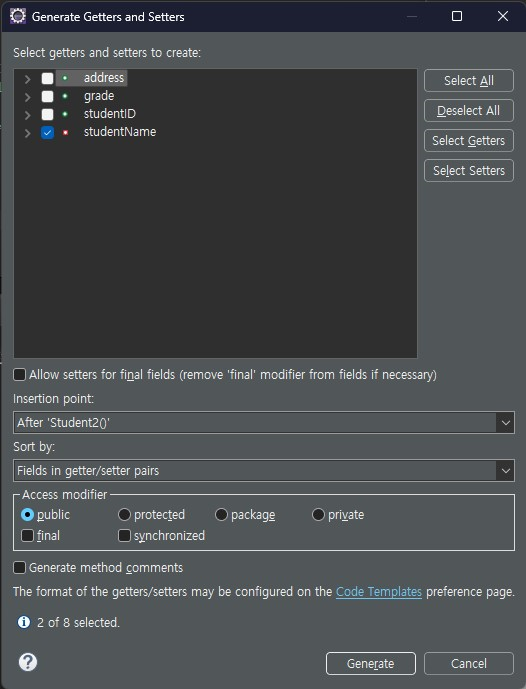Uncheck the studentName field checkbox
Image resolution: width=526 pixels, height=689 pixels.
point(47,132)
